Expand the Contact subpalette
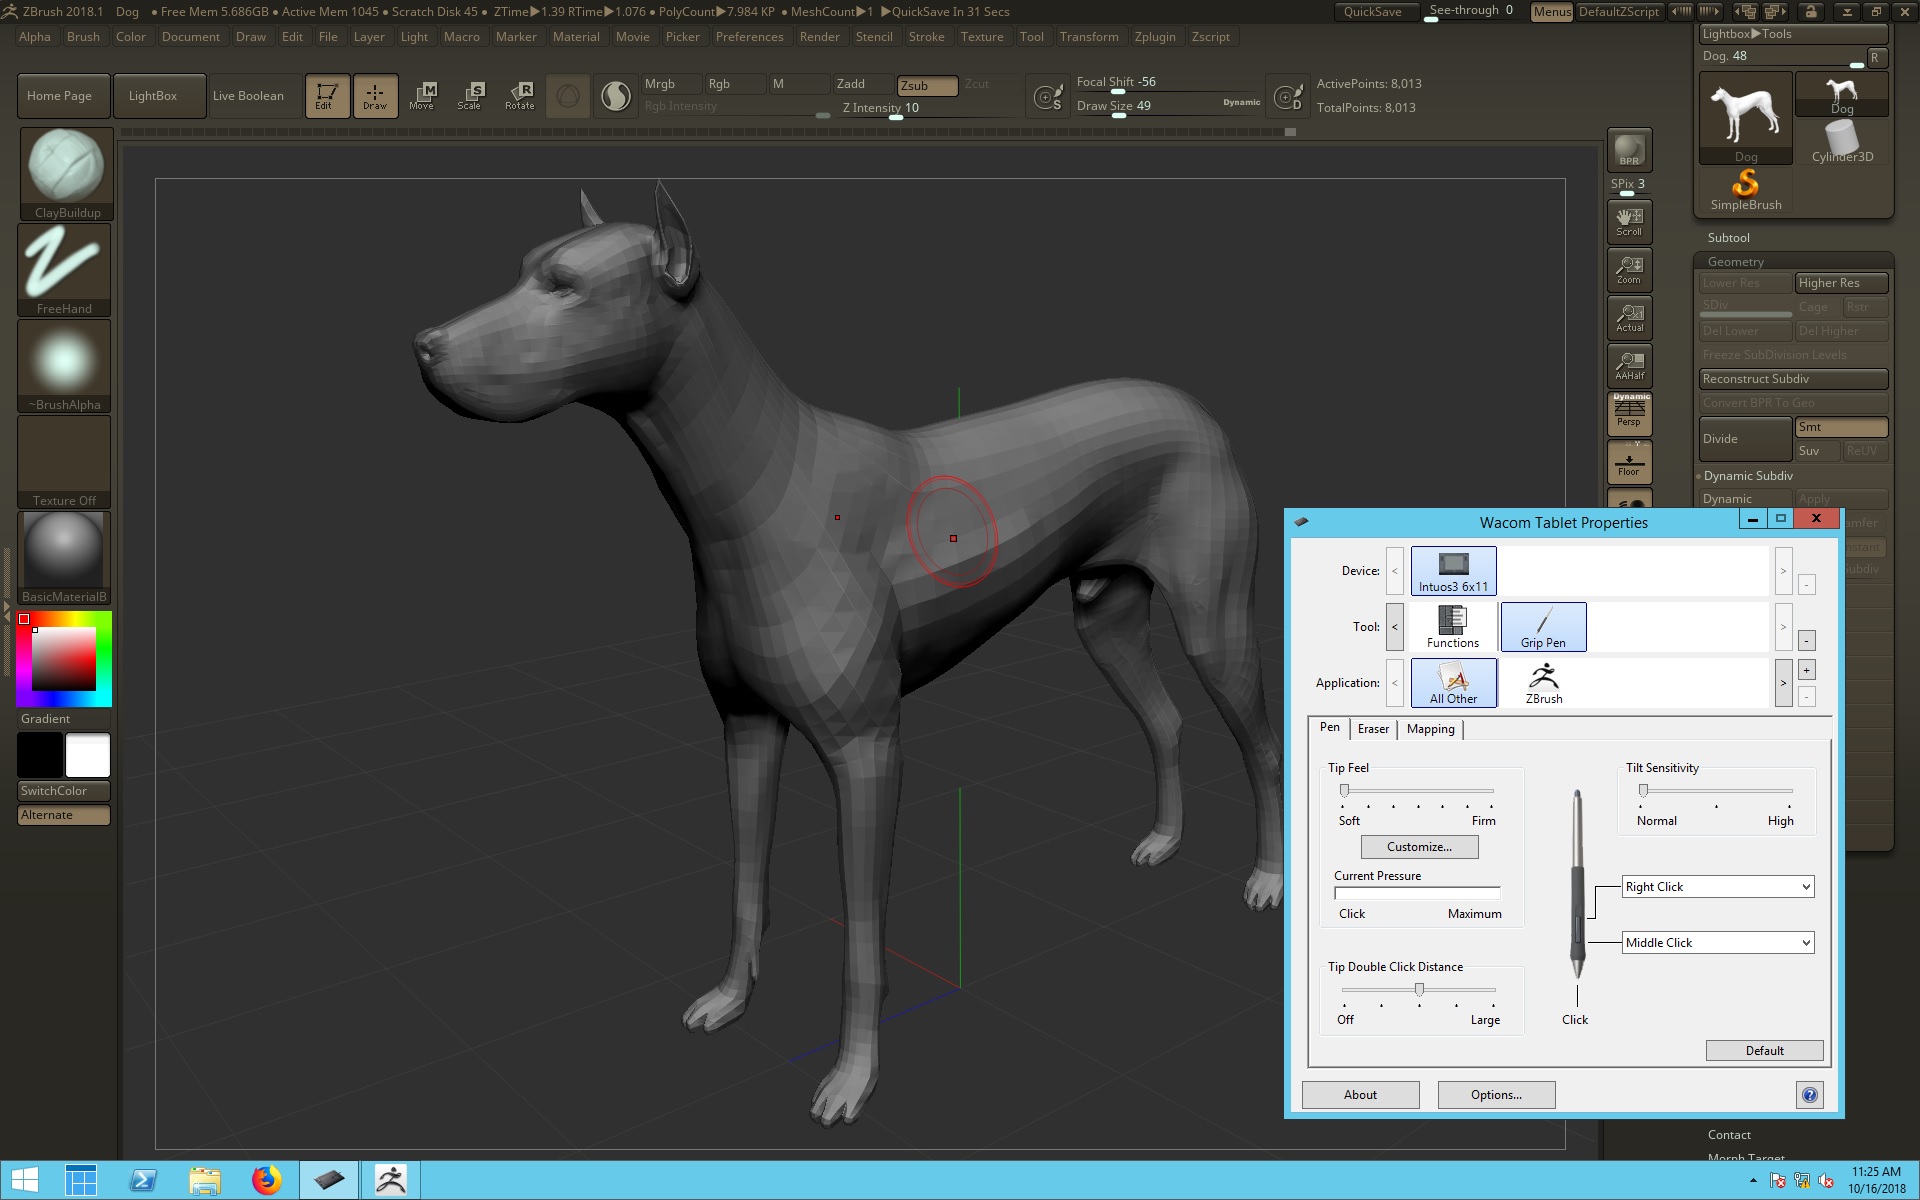Image resolution: width=1920 pixels, height=1200 pixels. 1729,1135
